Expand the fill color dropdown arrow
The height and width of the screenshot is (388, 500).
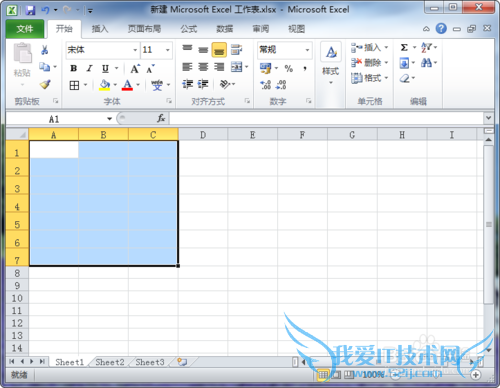(x=115, y=85)
